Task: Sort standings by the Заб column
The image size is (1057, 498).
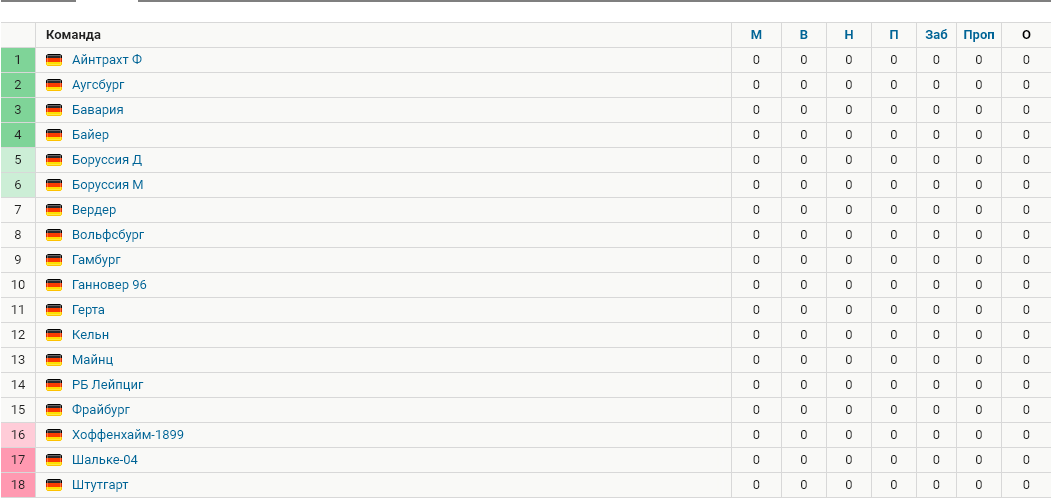Action: [x=936, y=35]
